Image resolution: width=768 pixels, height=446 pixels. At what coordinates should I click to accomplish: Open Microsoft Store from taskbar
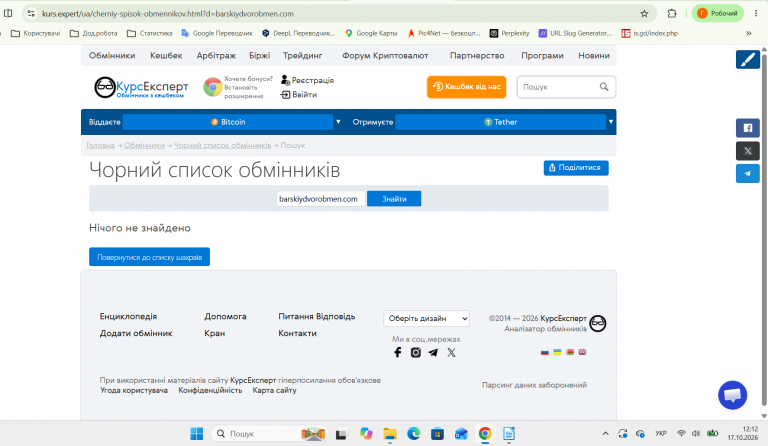point(437,434)
